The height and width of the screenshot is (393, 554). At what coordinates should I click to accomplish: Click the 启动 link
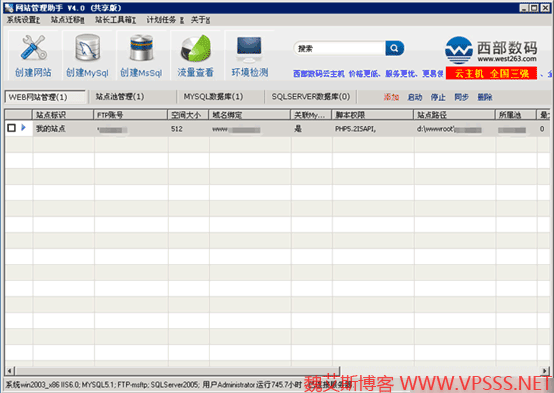pos(415,97)
